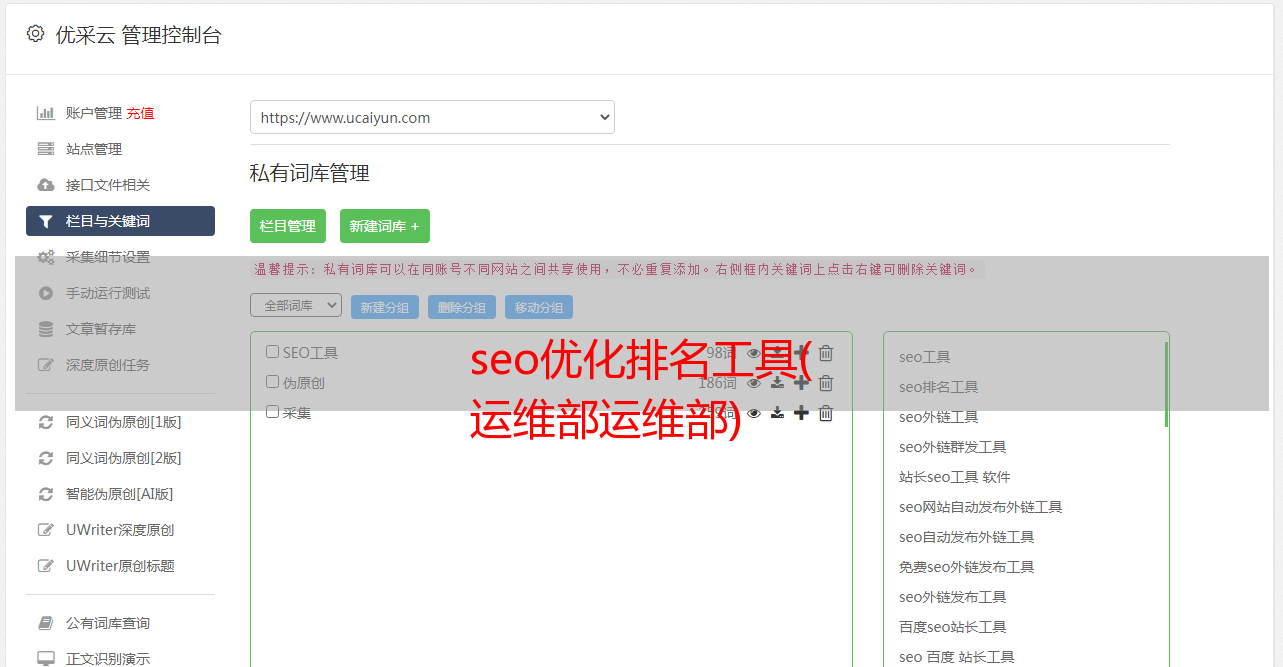The width and height of the screenshot is (1283, 667).
Task: Select keyword seo自动发布外链工具
Action: coord(966,537)
